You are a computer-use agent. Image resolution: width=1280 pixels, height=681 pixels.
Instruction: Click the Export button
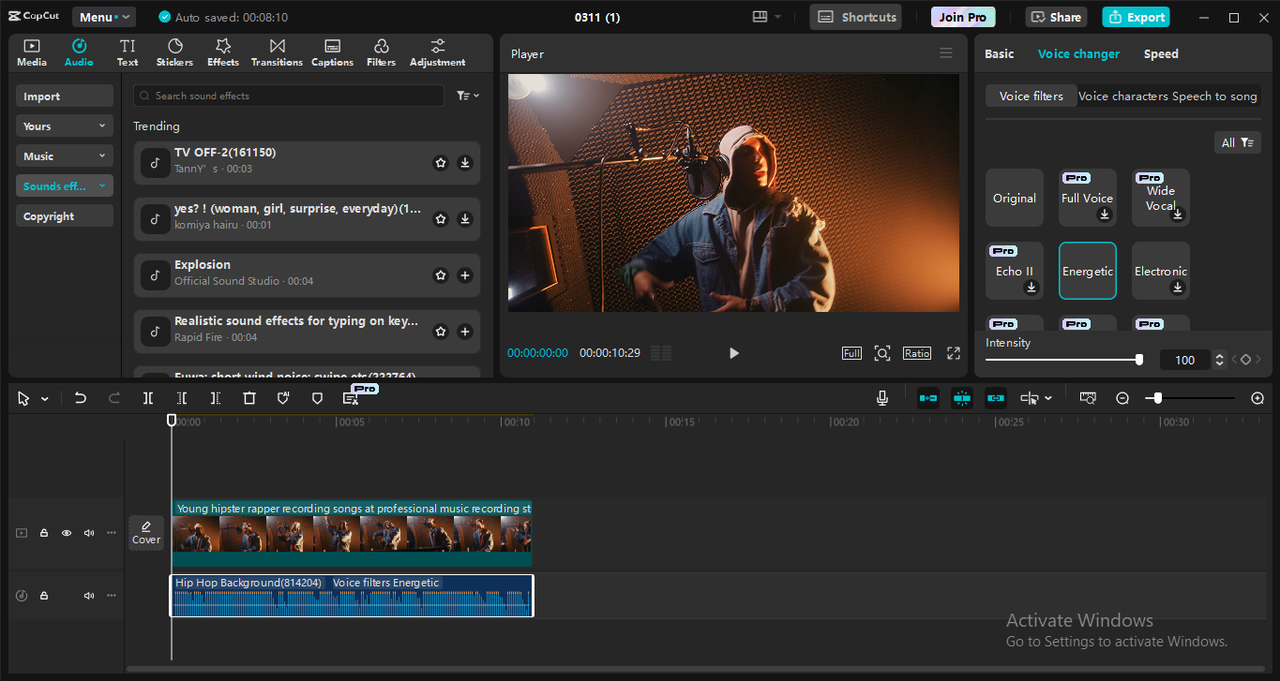pos(1136,17)
